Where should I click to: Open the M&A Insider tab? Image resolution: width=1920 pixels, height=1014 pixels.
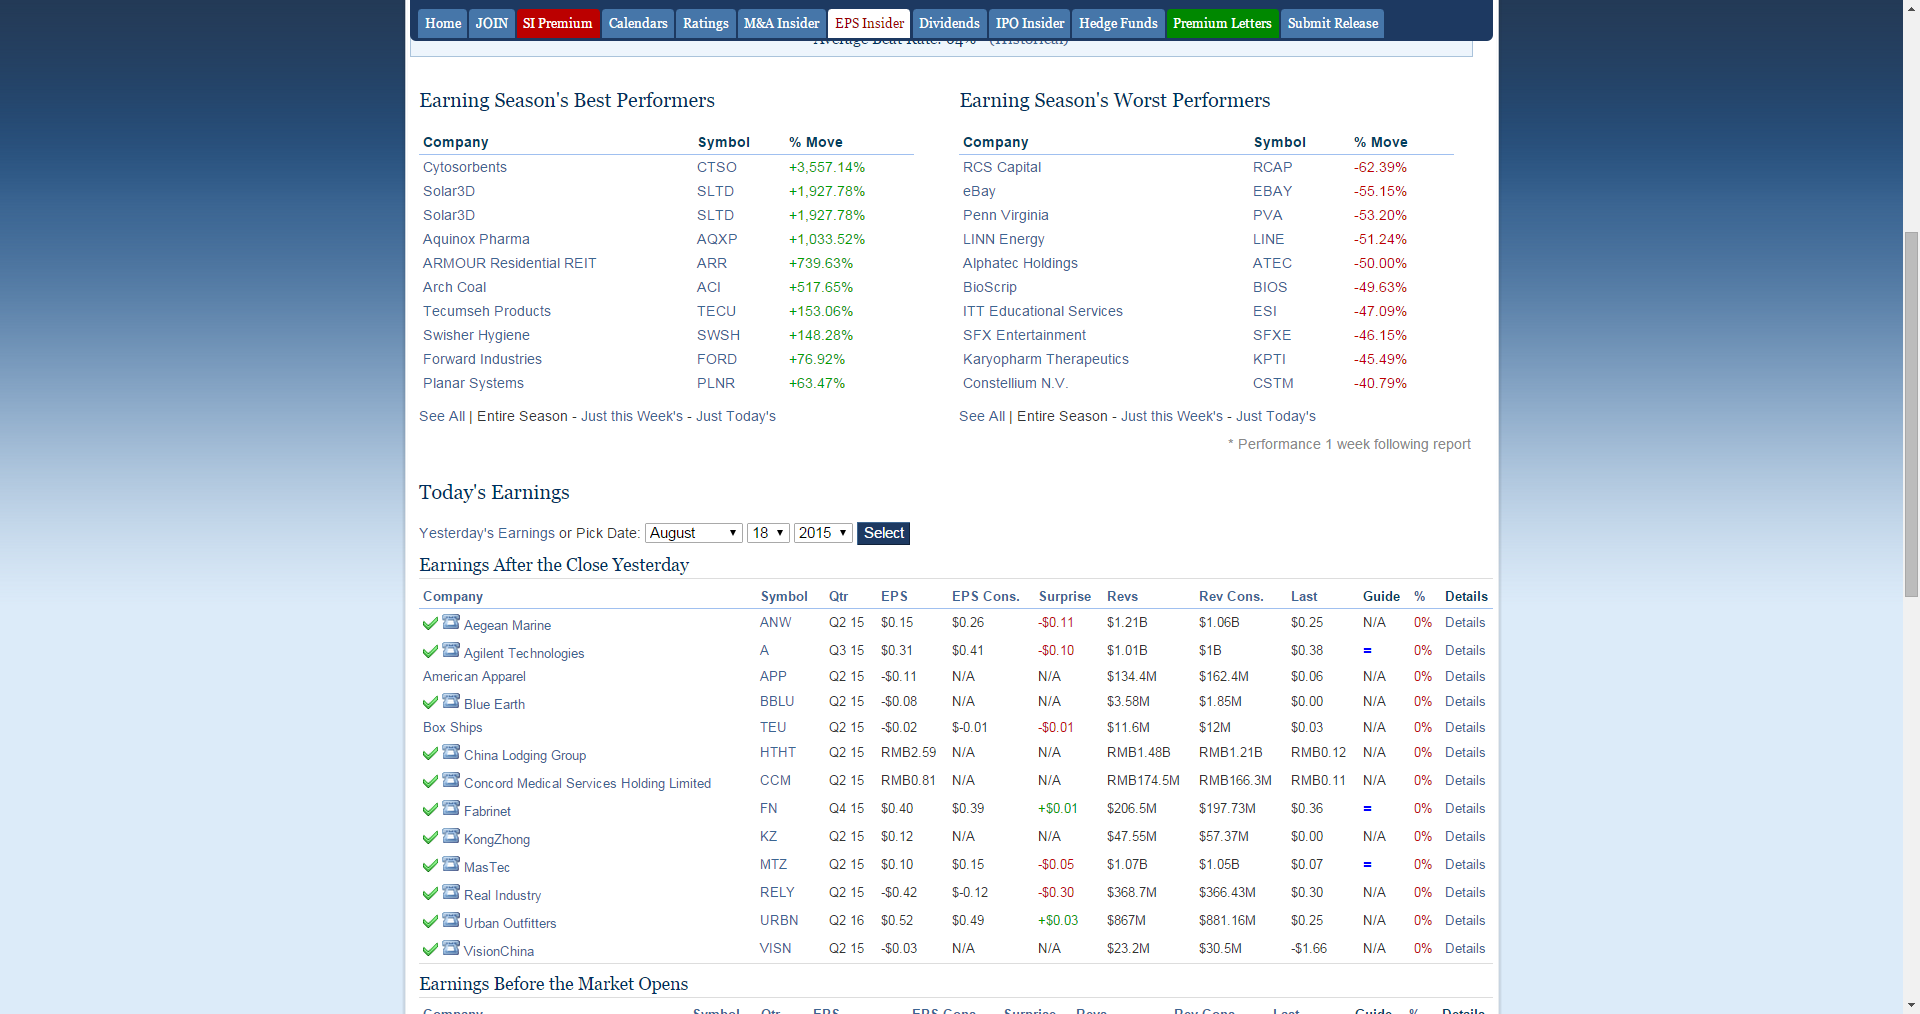pos(782,23)
